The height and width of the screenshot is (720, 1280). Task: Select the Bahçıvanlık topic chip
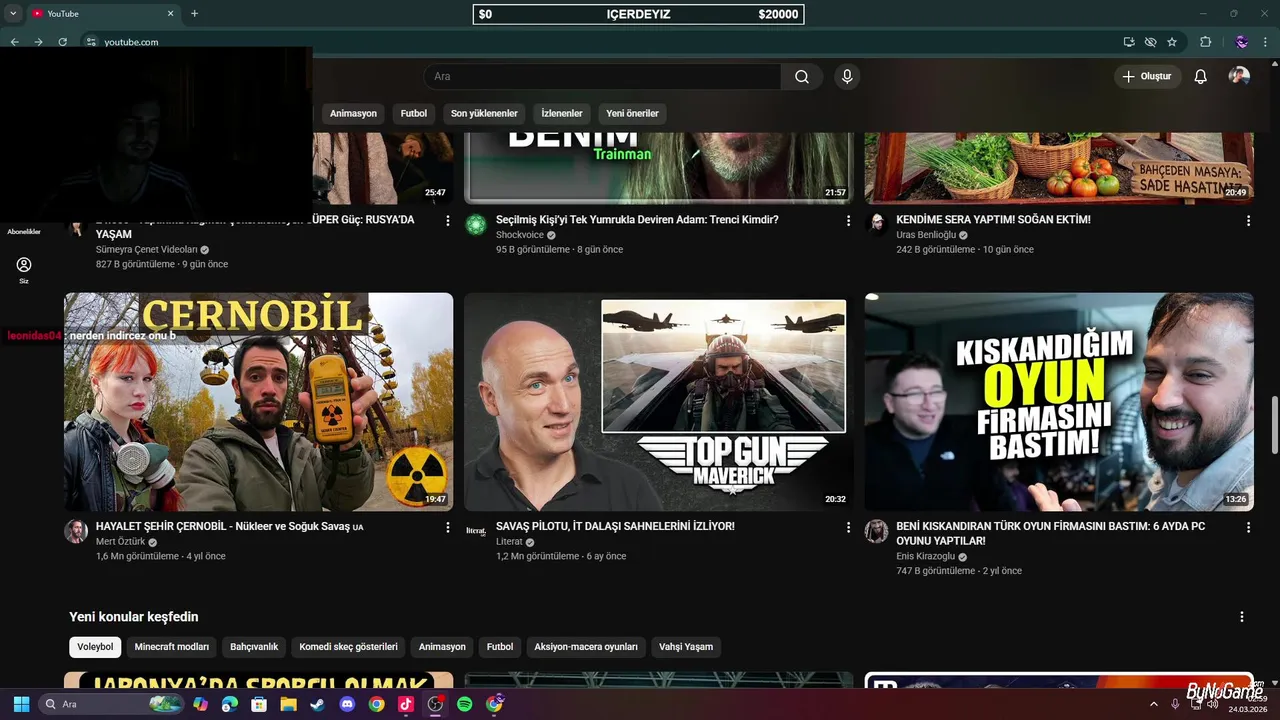[254, 647]
